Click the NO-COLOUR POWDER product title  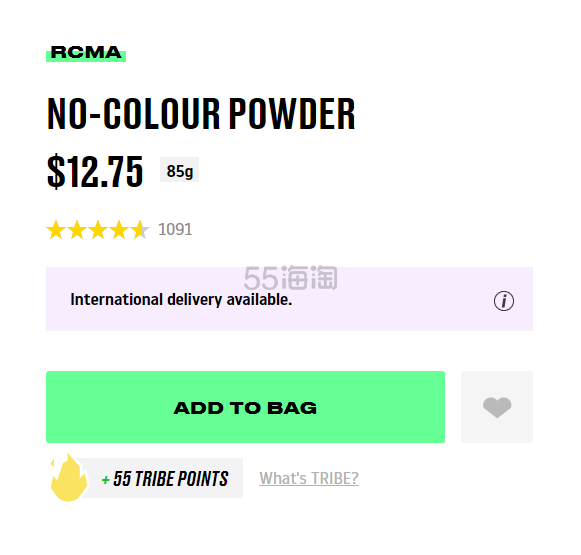coord(201,113)
